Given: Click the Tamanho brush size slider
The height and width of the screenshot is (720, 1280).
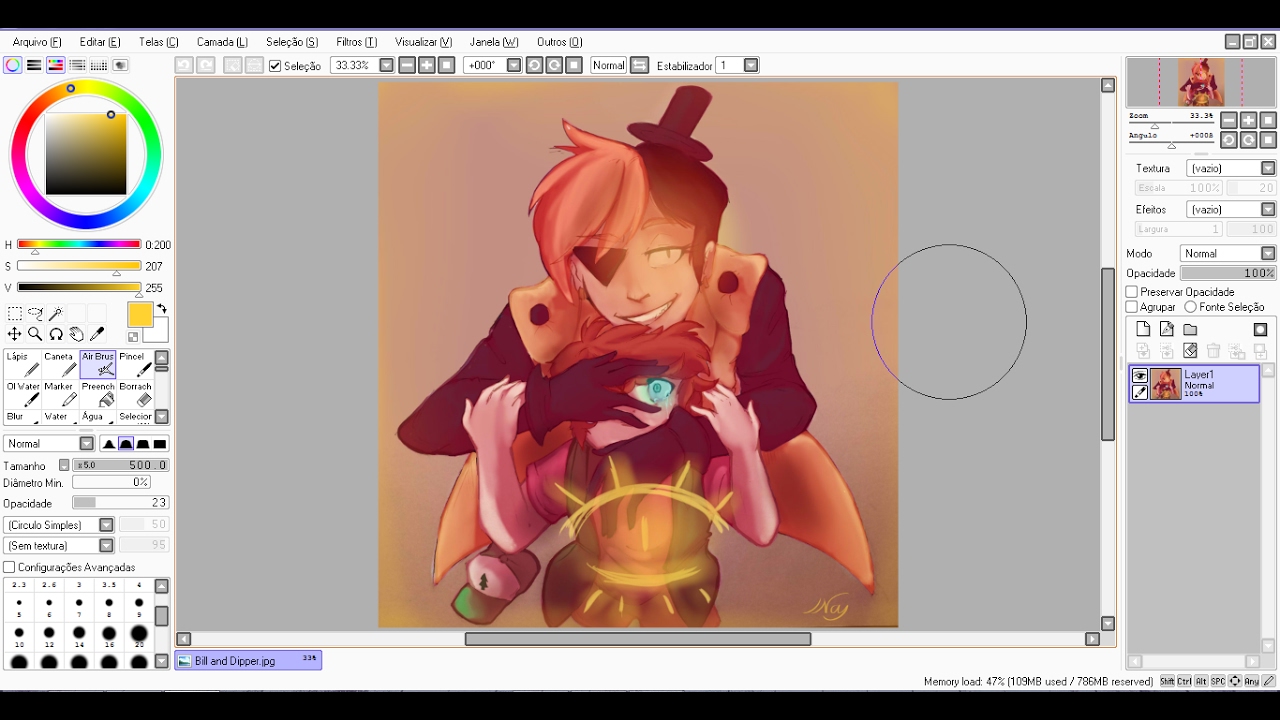Looking at the screenshot, I should click(120, 465).
